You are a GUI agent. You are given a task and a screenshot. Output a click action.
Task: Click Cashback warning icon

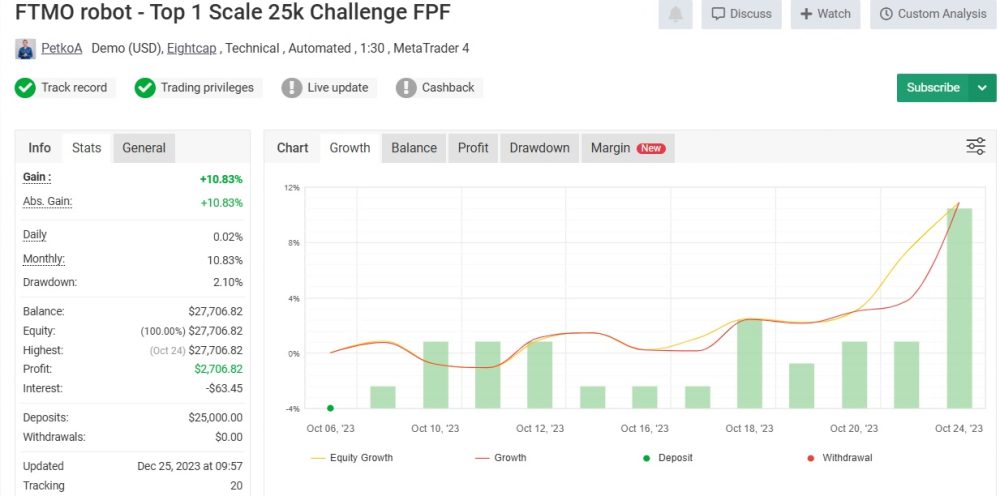click(406, 88)
